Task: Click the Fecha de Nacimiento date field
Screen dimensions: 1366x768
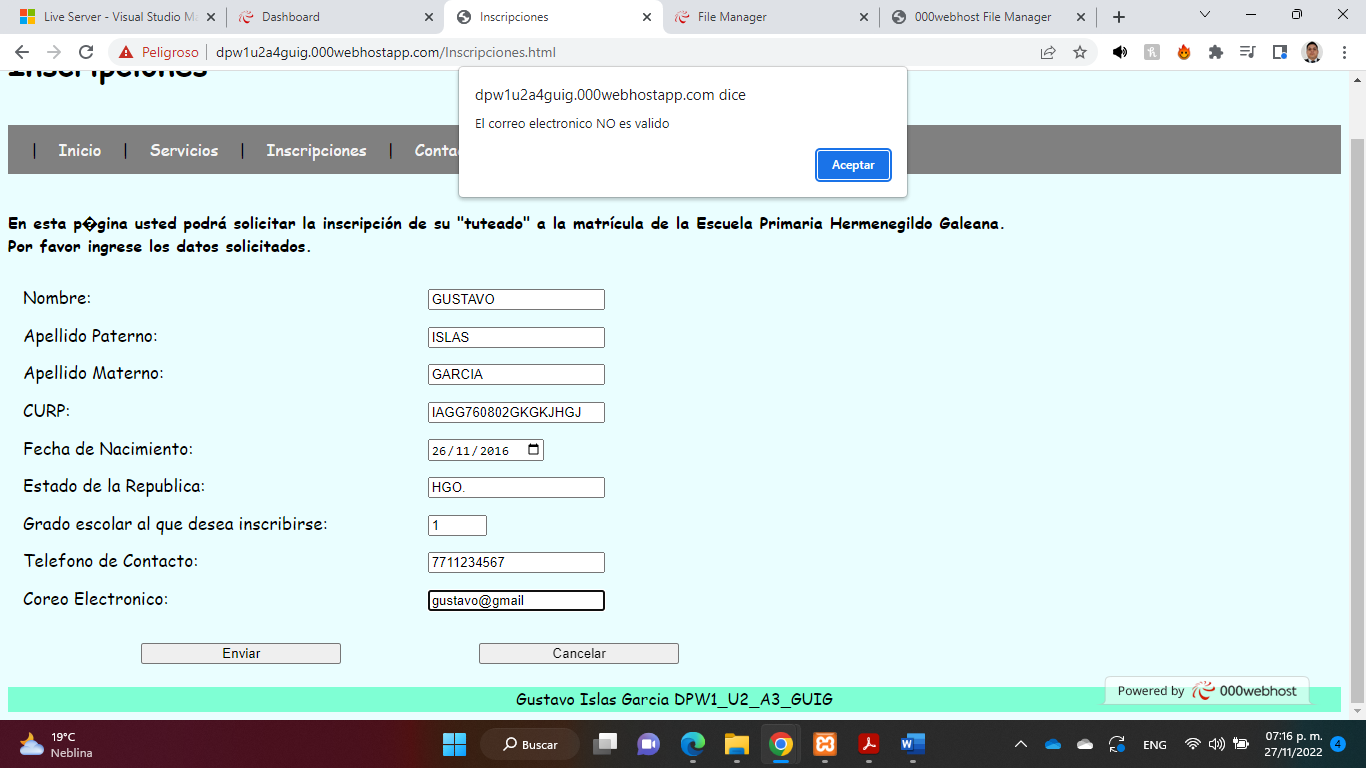Action: click(486, 450)
